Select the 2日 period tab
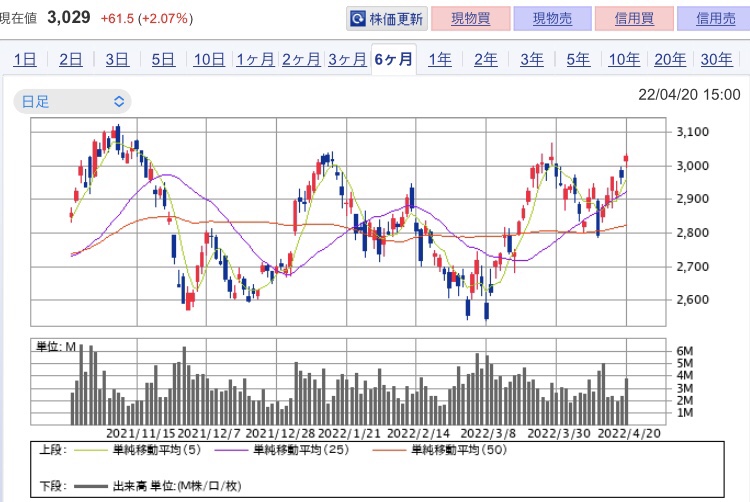Screen dimensions: 750x502 pos(70,59)
